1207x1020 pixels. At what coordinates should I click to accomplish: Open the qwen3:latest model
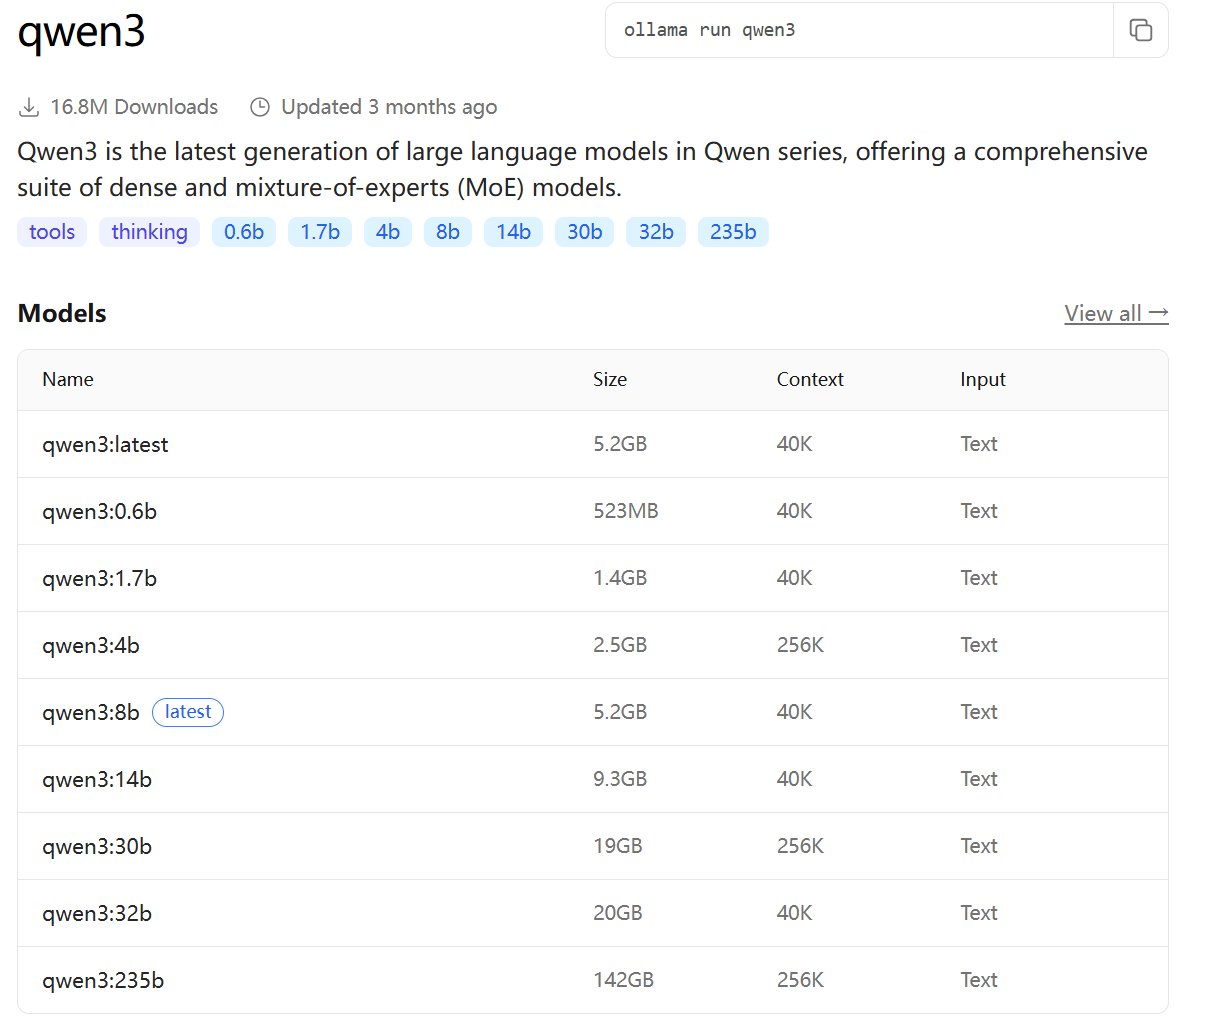(105, 445)
